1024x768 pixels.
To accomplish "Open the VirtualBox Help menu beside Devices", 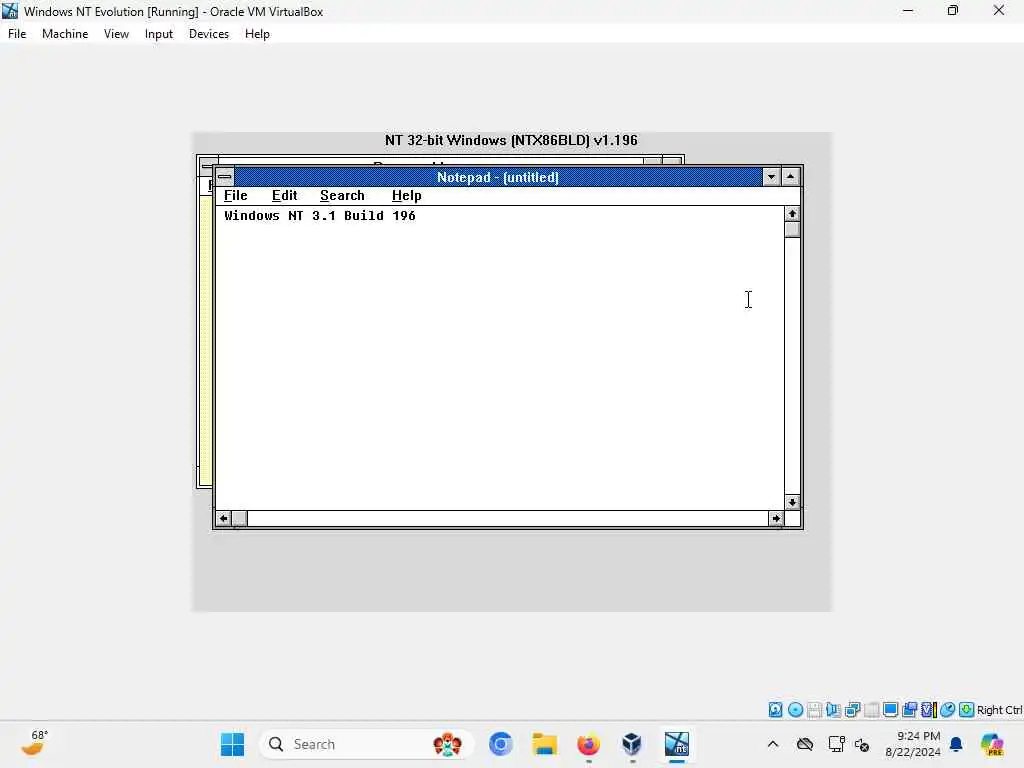I will pyautogui.click(x=257, y=34).
